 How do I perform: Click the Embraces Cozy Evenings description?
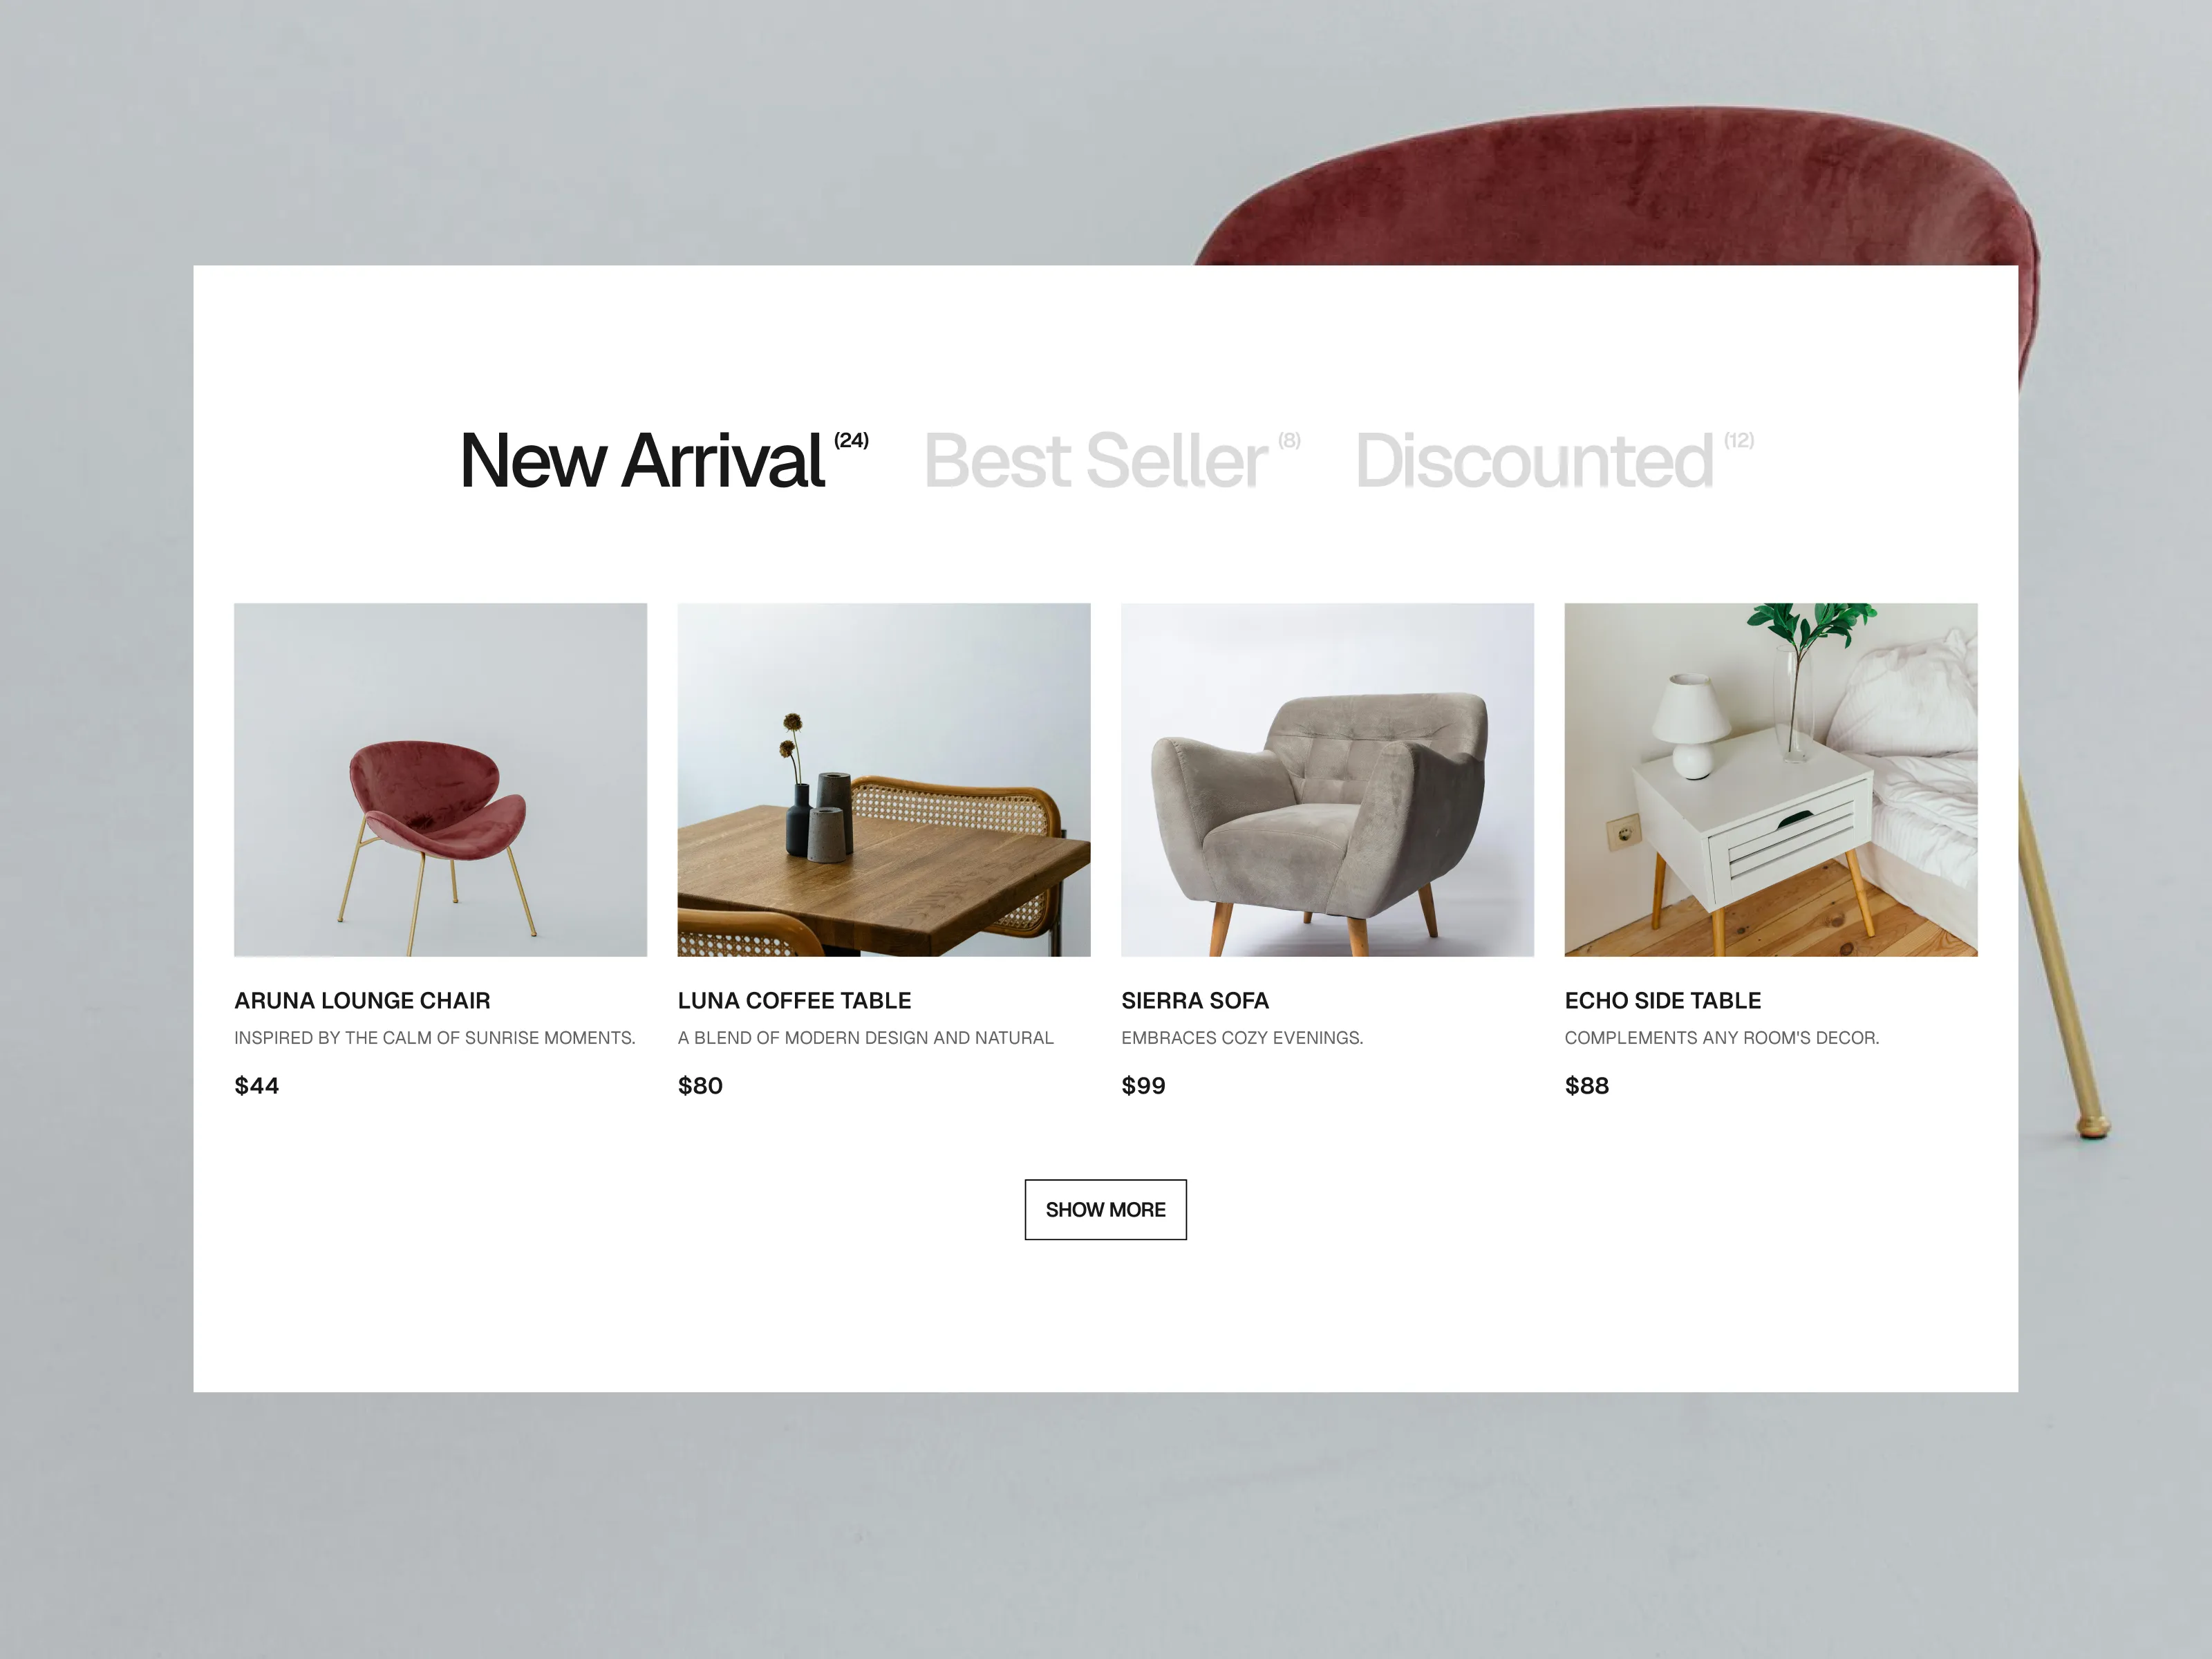pyautogui.click(x=1242, y=1038)
